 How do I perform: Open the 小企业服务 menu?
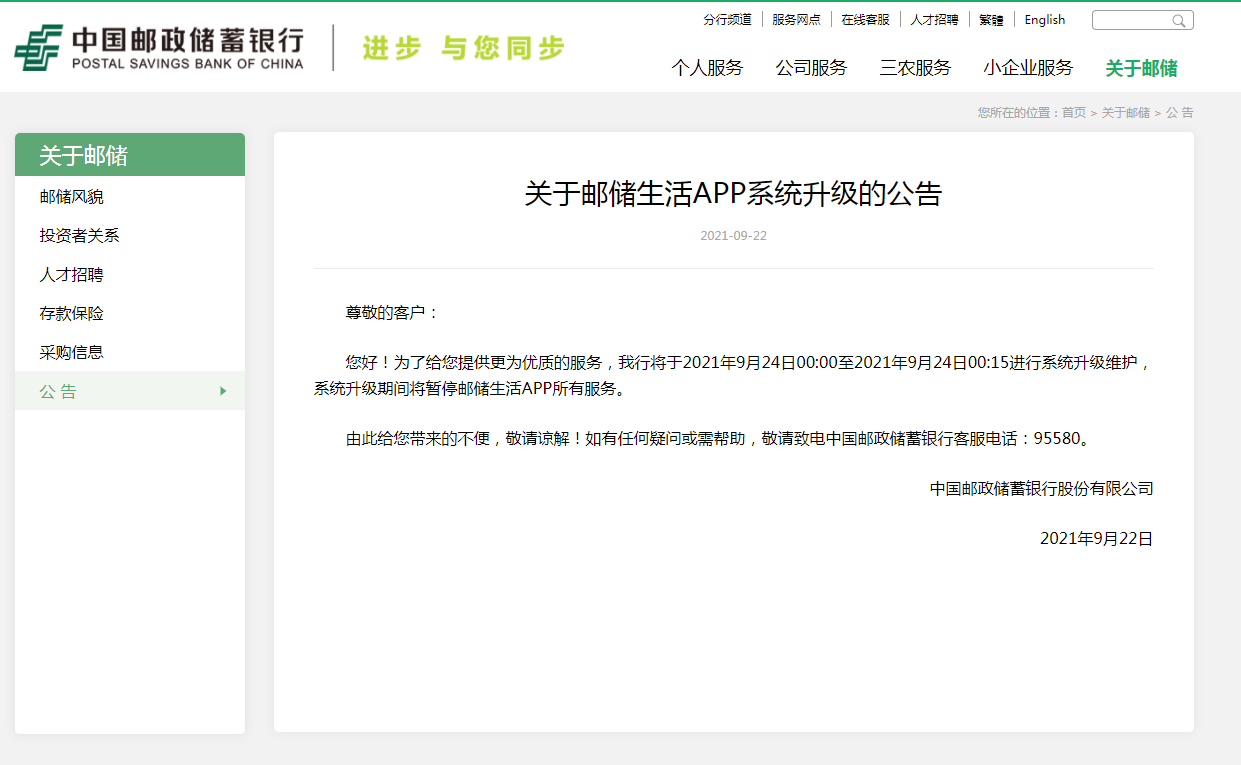tap(1028, 68)
